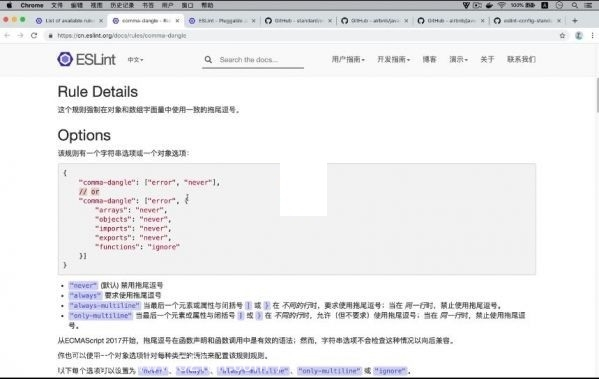
Task: Click the address bar URL
Action: click(121, 36)
